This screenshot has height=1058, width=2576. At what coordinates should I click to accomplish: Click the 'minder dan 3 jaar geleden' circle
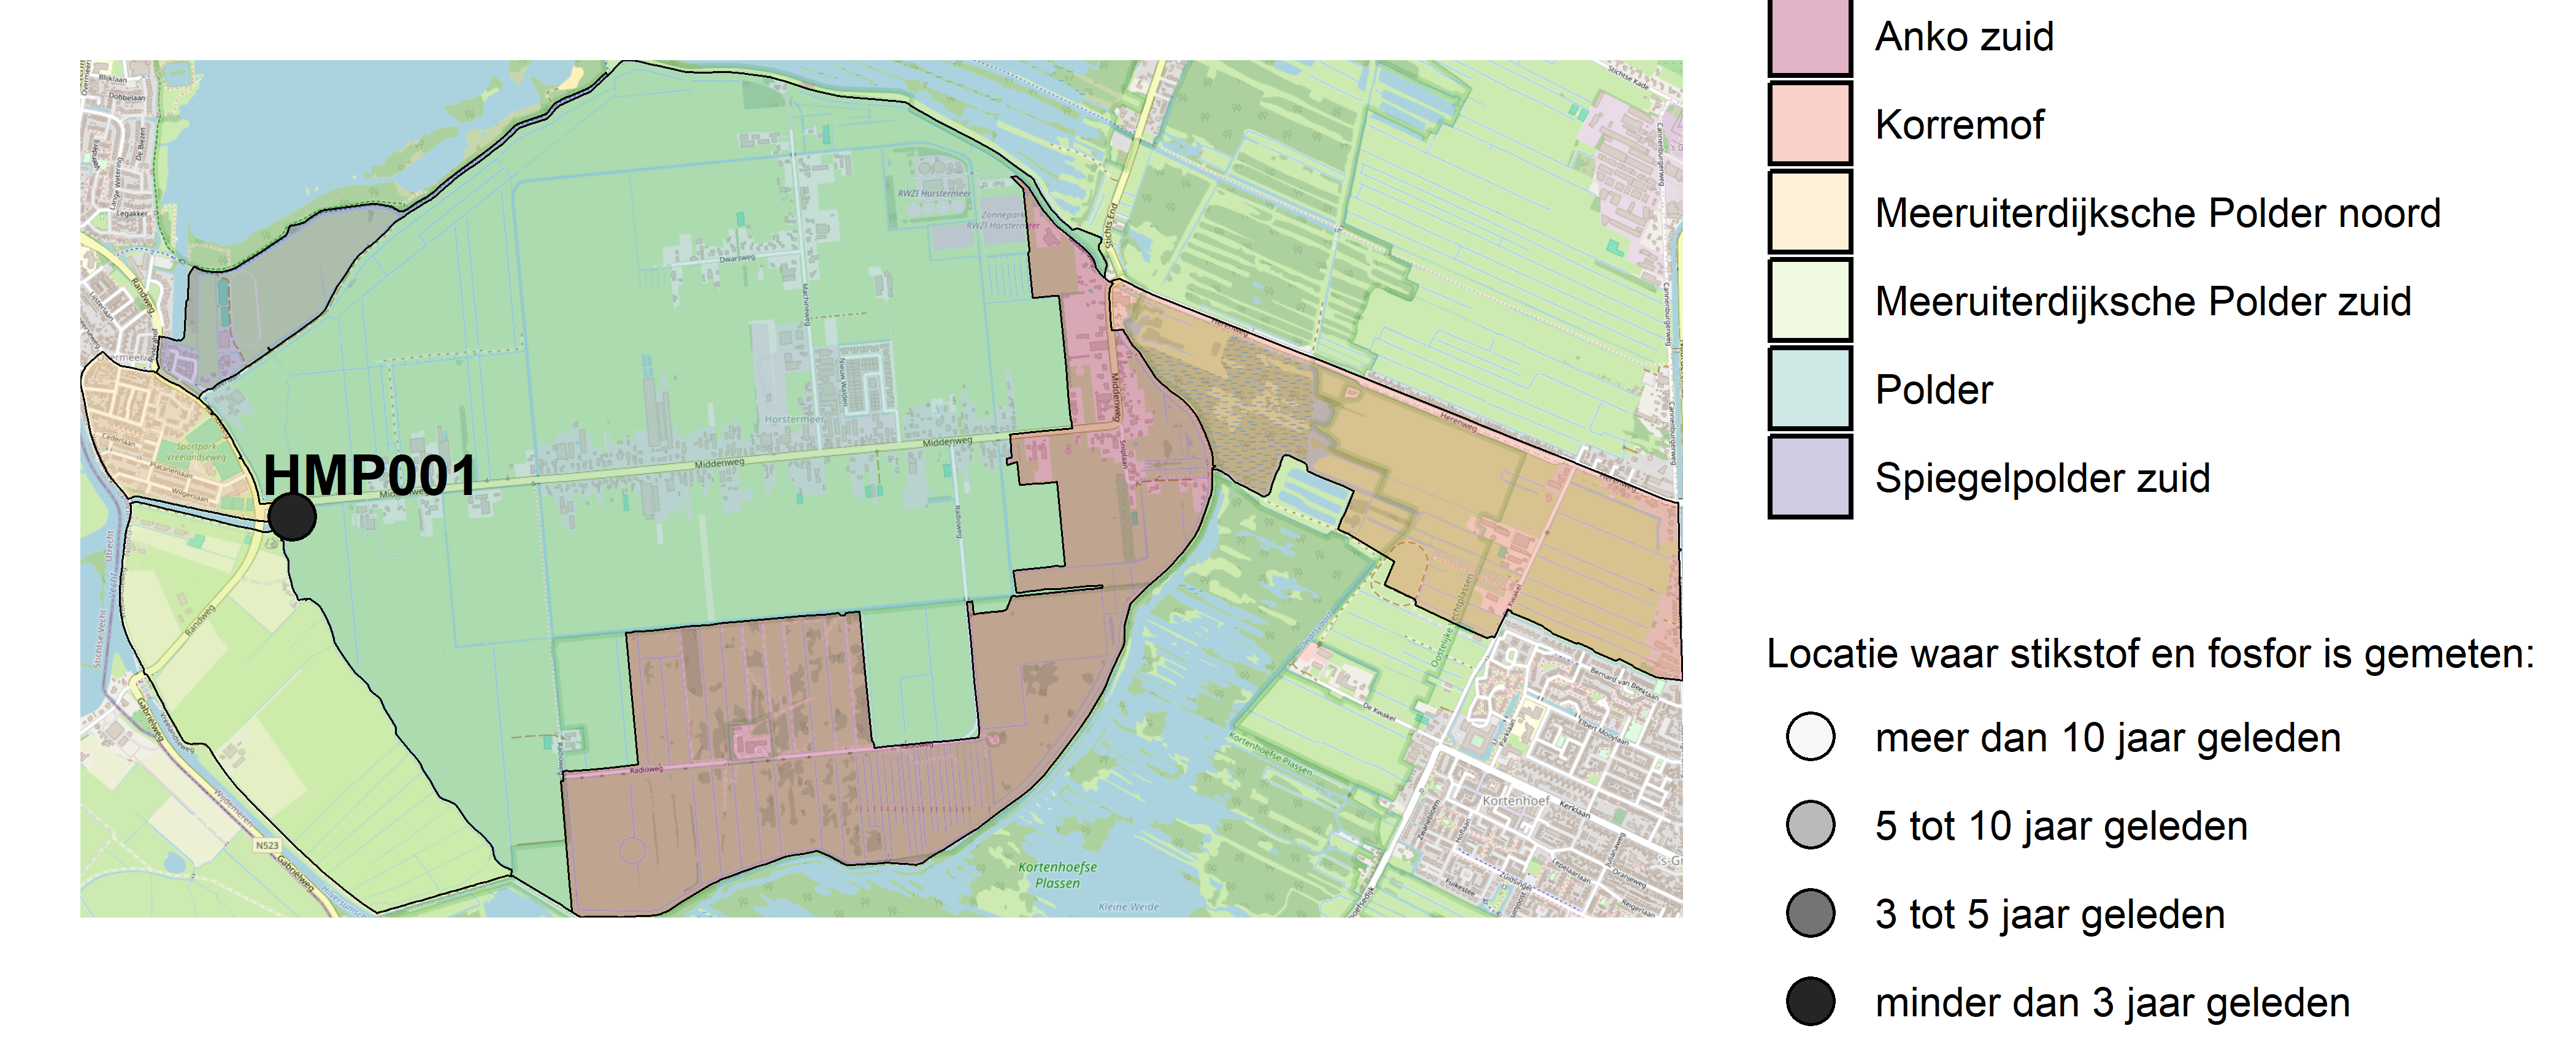point(1810,1001)
